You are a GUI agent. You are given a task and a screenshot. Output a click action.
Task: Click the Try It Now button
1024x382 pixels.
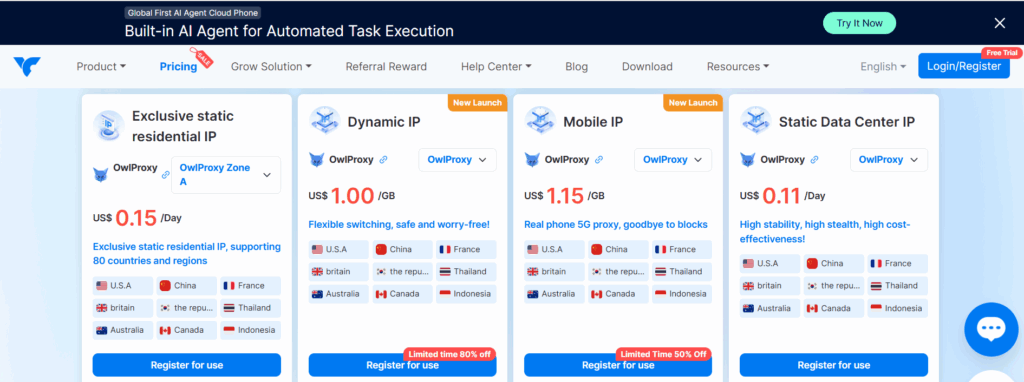click(x=859, y=23)
